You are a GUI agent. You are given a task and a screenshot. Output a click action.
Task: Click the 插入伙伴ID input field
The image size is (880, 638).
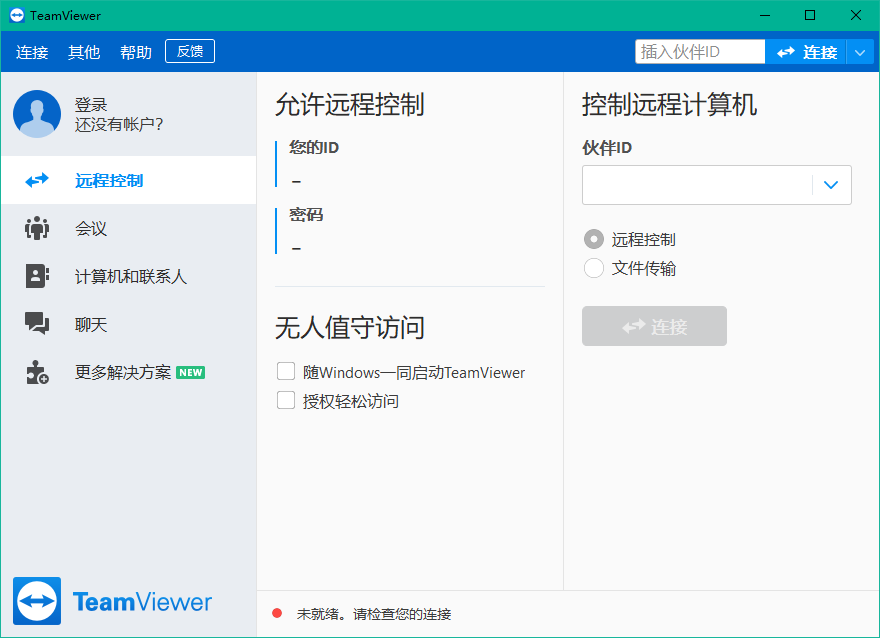[700, 50]
